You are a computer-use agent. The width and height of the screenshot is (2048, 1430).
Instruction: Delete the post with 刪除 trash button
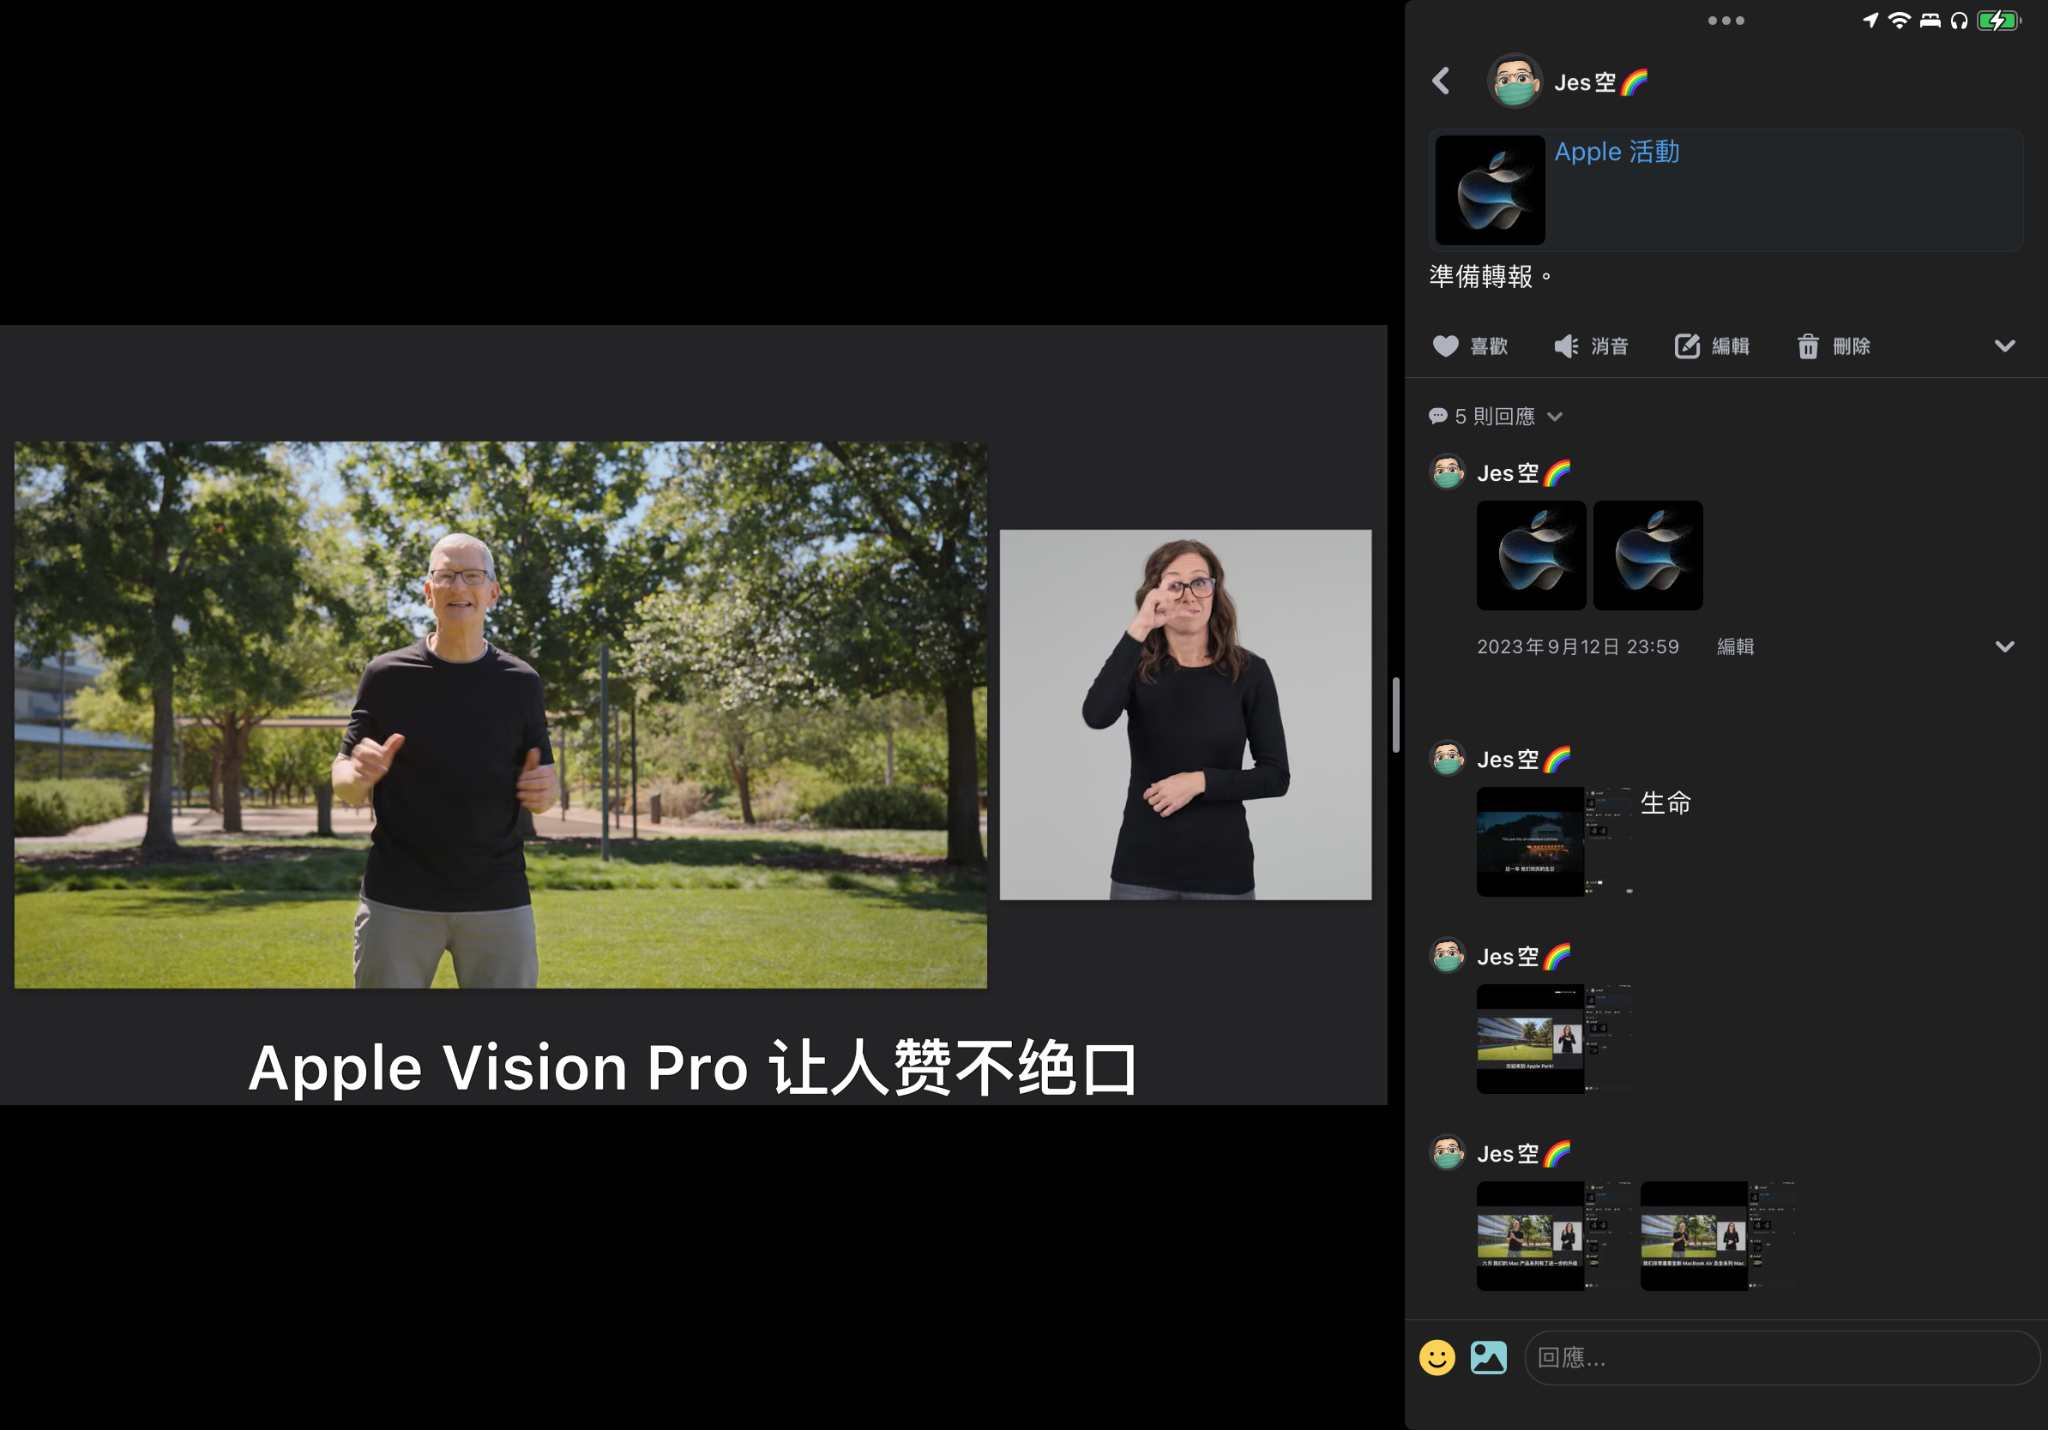(x=1833, y=346)
